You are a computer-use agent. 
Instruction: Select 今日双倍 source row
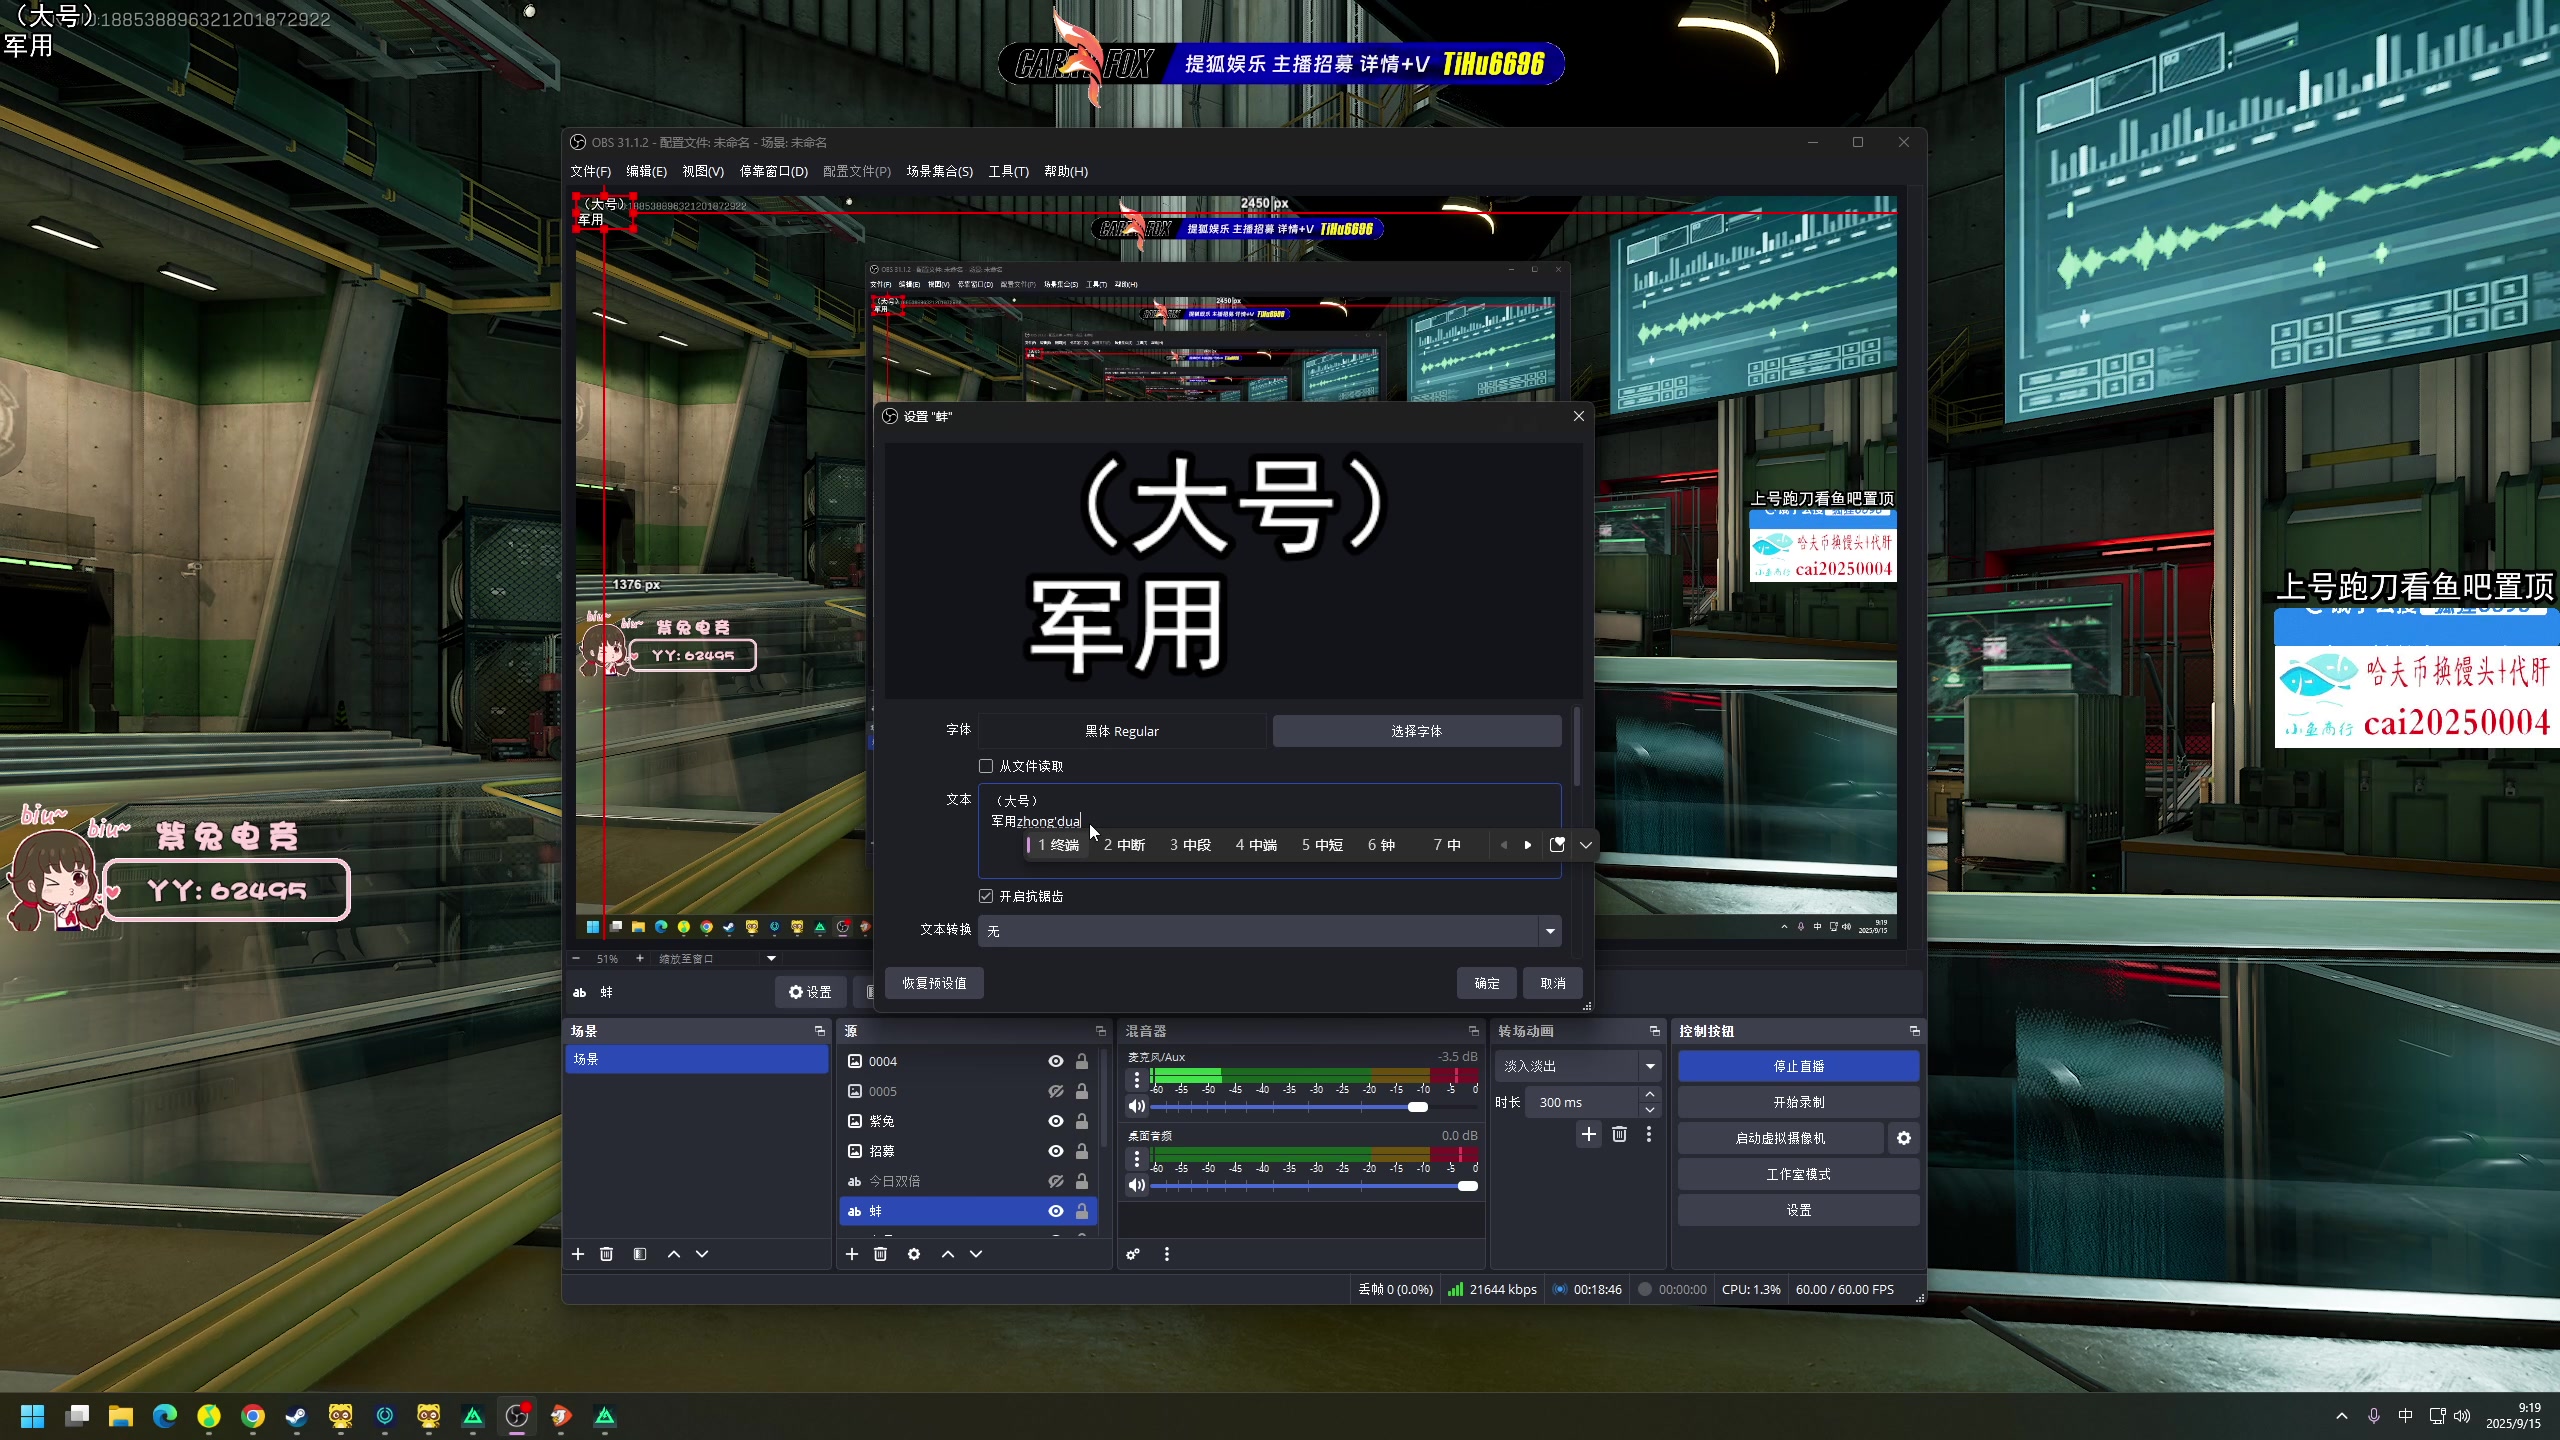tap(968, 1181)
